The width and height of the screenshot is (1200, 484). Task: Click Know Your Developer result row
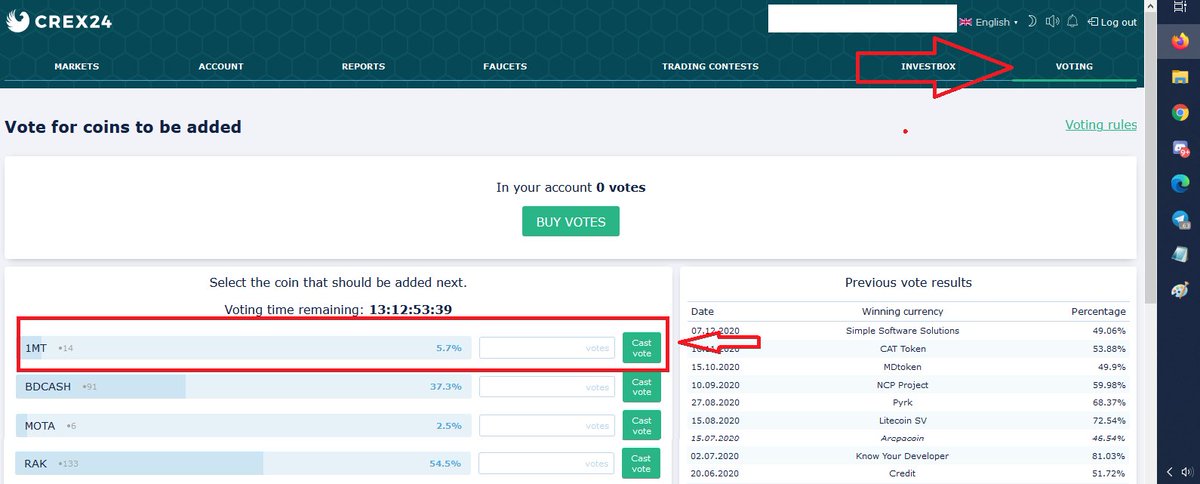click(x=908, y=456)
